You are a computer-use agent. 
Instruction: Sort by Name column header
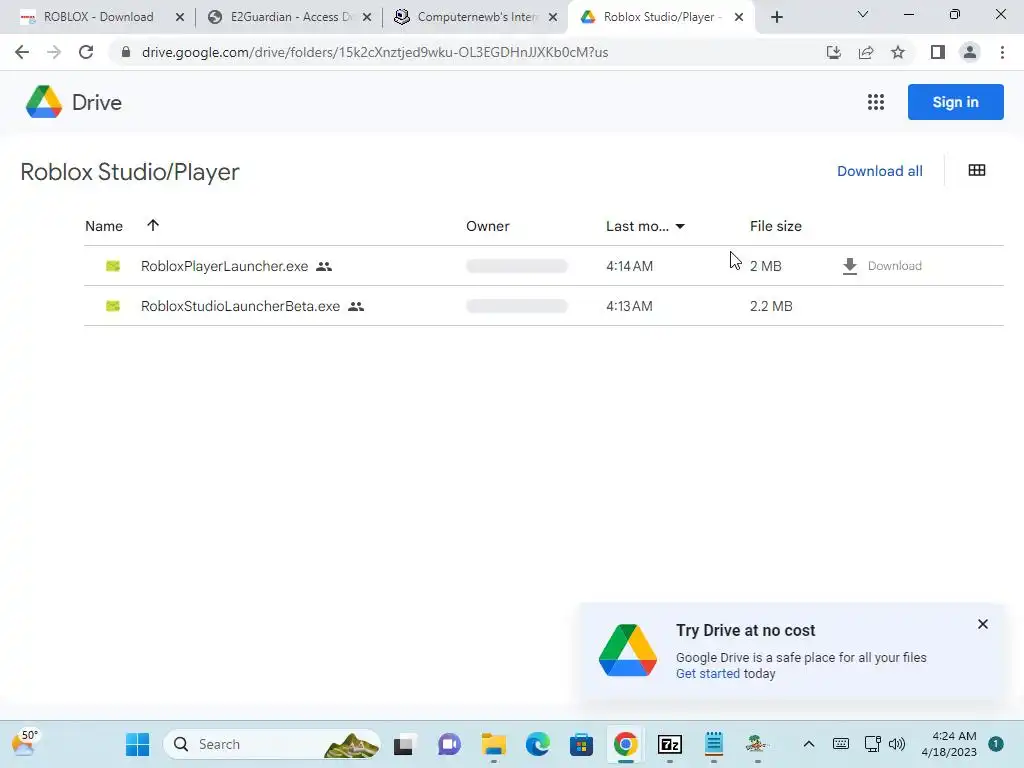pyautogui.click(x=104, y=226)
